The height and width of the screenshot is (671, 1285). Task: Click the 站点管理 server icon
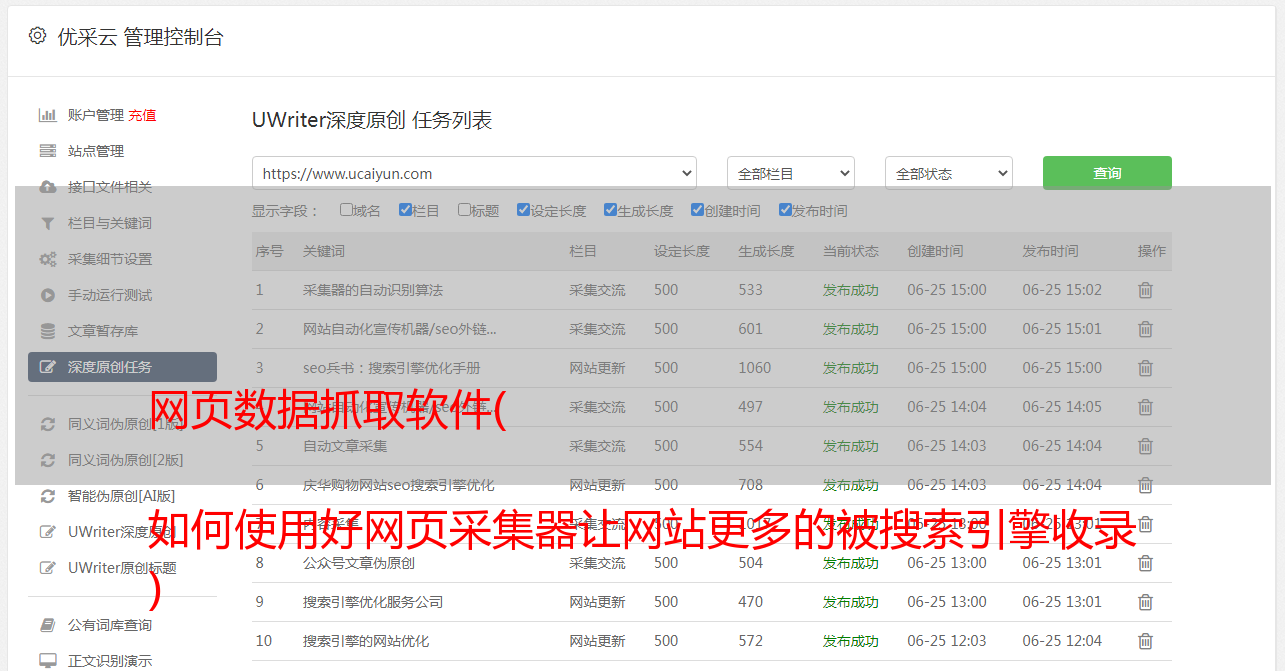[47, 151]
